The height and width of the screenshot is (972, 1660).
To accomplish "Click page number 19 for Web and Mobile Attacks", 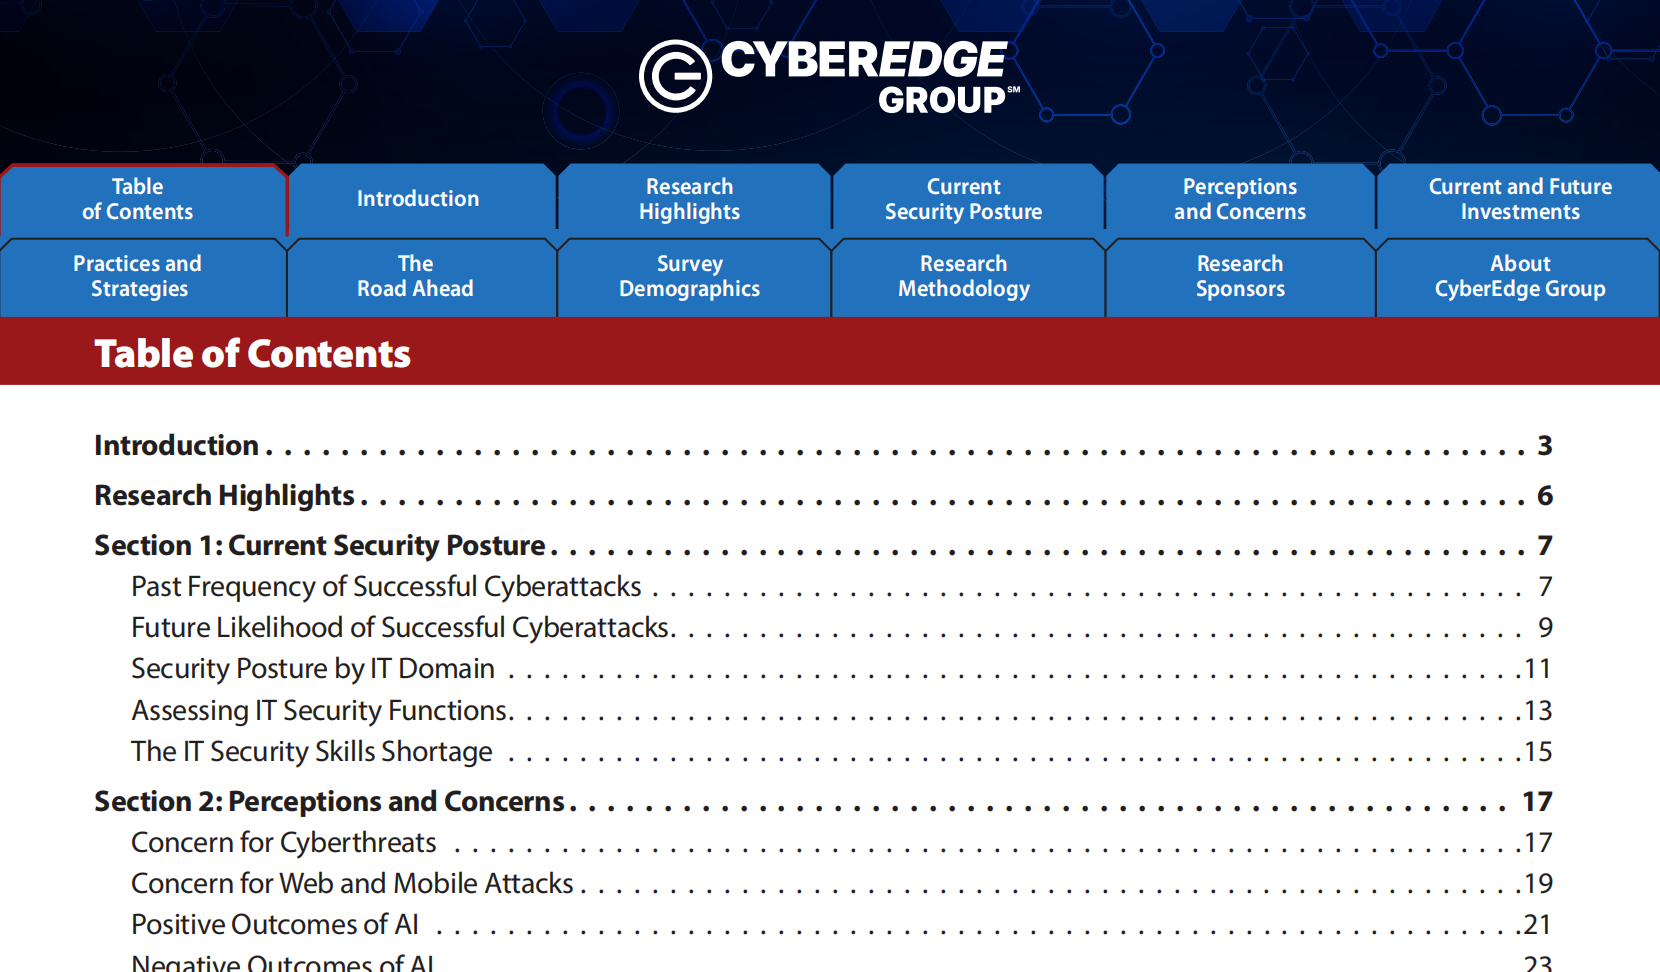I will coord(1538,884).
